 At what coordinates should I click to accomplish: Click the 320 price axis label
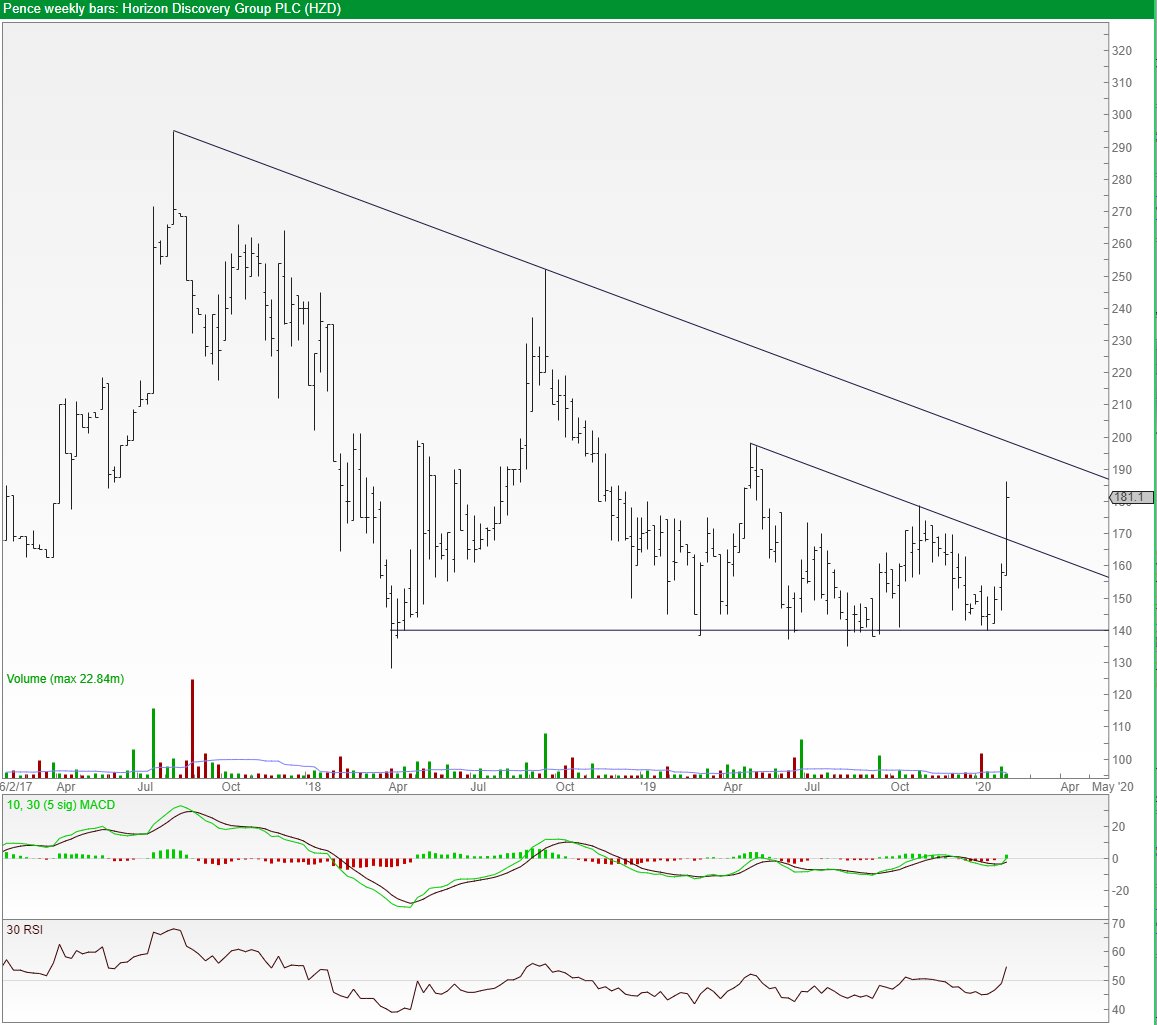[x=1122, y=51]
